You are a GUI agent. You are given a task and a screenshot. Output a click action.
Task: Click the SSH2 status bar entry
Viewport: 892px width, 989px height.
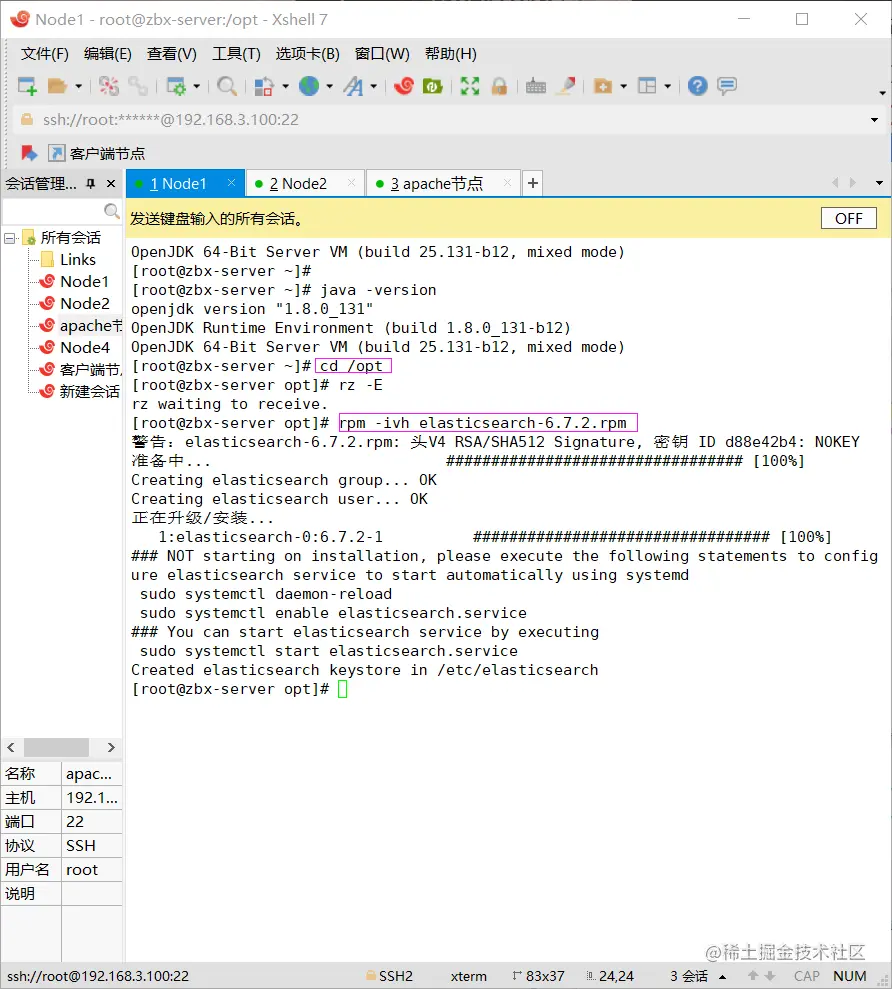(x=389, y=976)
